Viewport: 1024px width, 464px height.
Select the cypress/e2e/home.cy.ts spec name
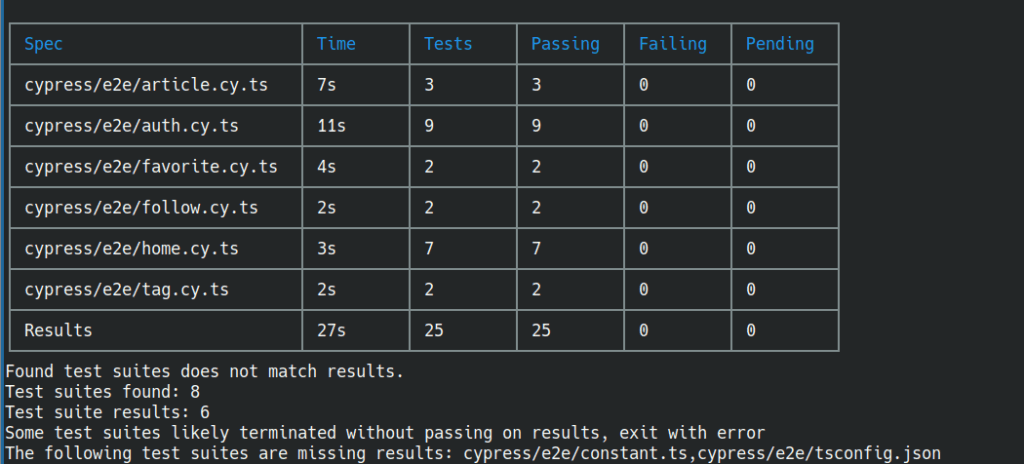point(131,248)
